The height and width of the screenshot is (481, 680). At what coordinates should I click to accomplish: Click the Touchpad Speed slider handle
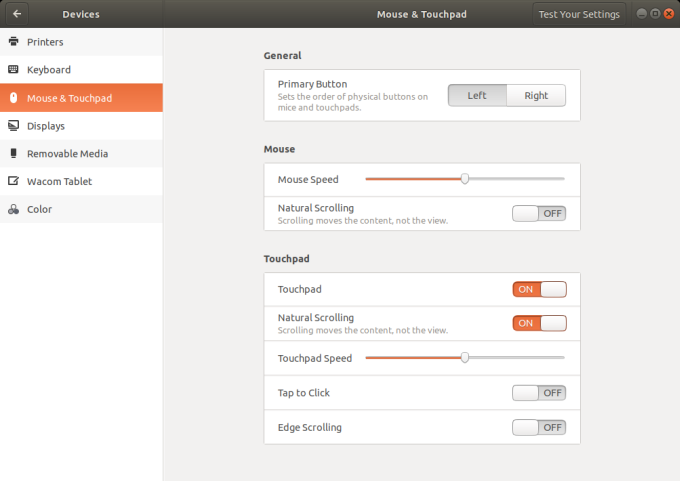pyautogui.click(x=465, y=357)
